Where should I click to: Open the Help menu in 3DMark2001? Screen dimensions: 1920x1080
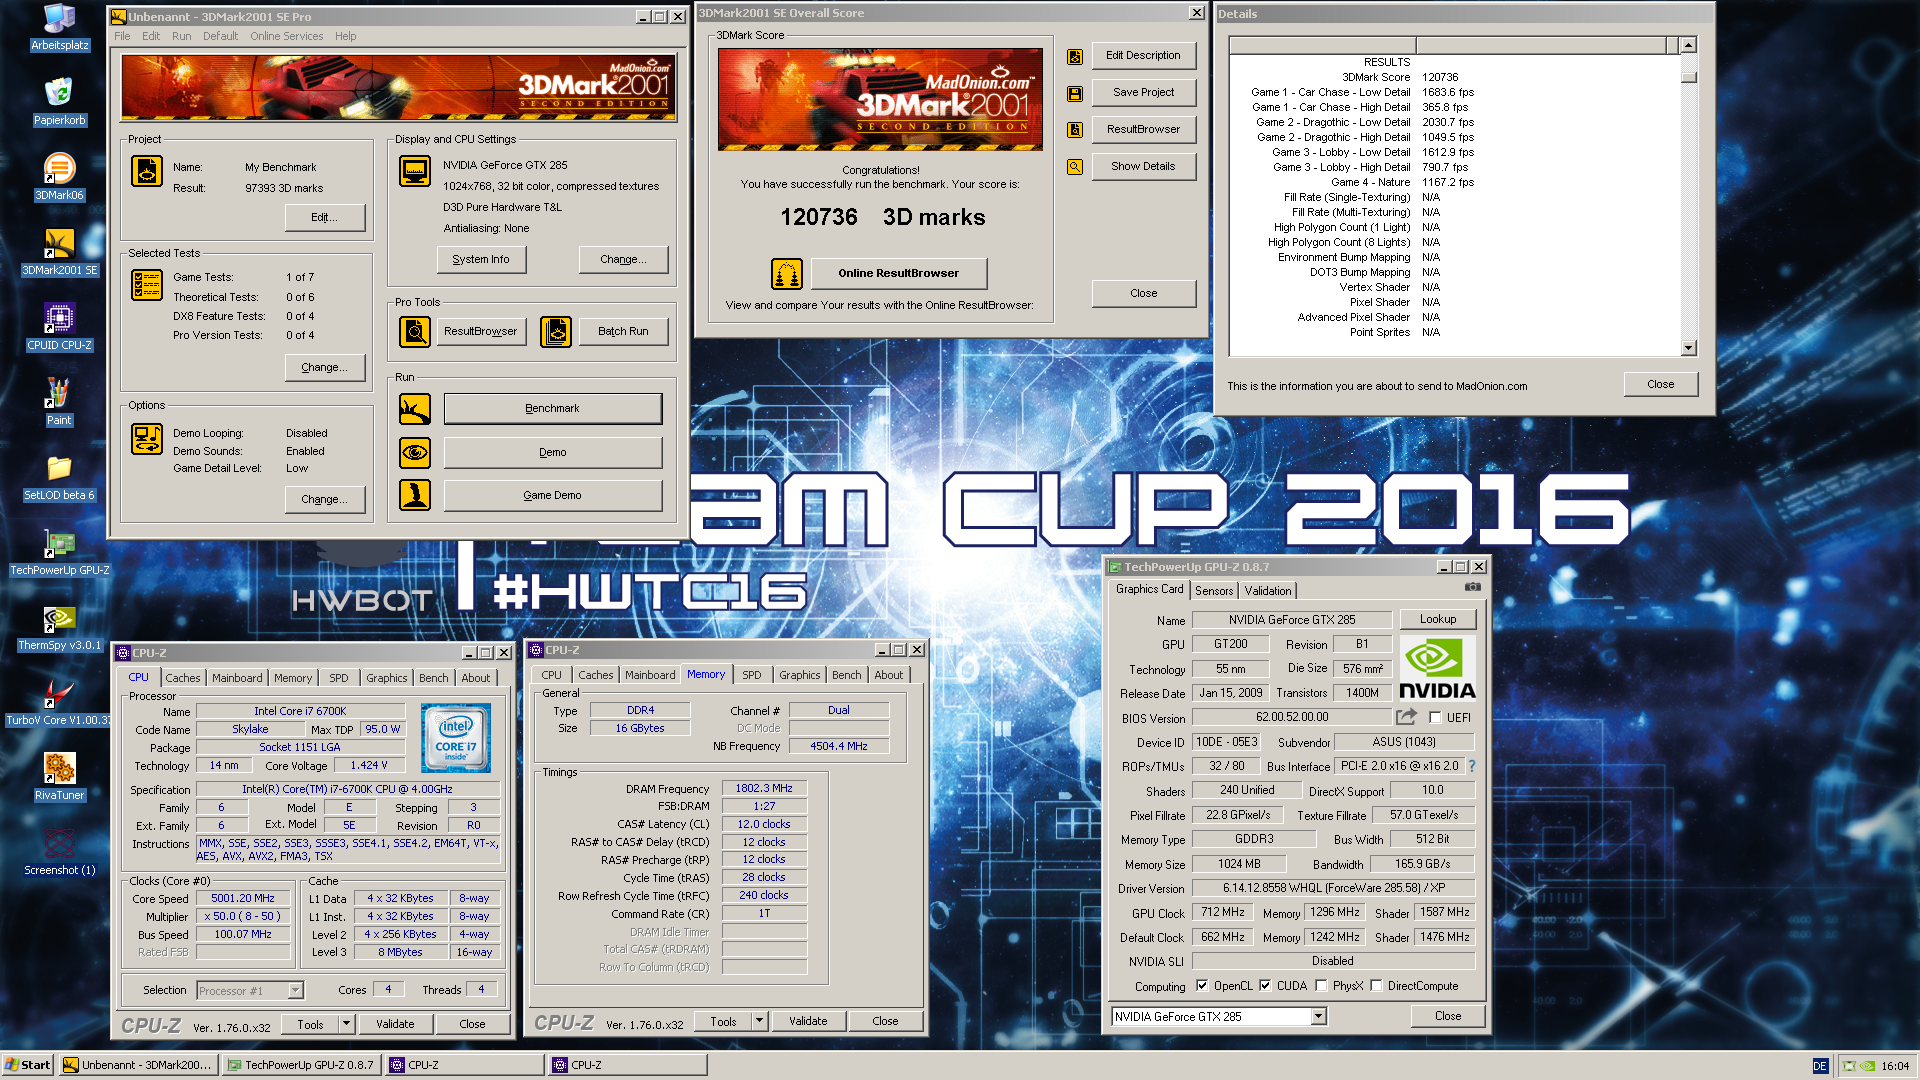point(345,36)
